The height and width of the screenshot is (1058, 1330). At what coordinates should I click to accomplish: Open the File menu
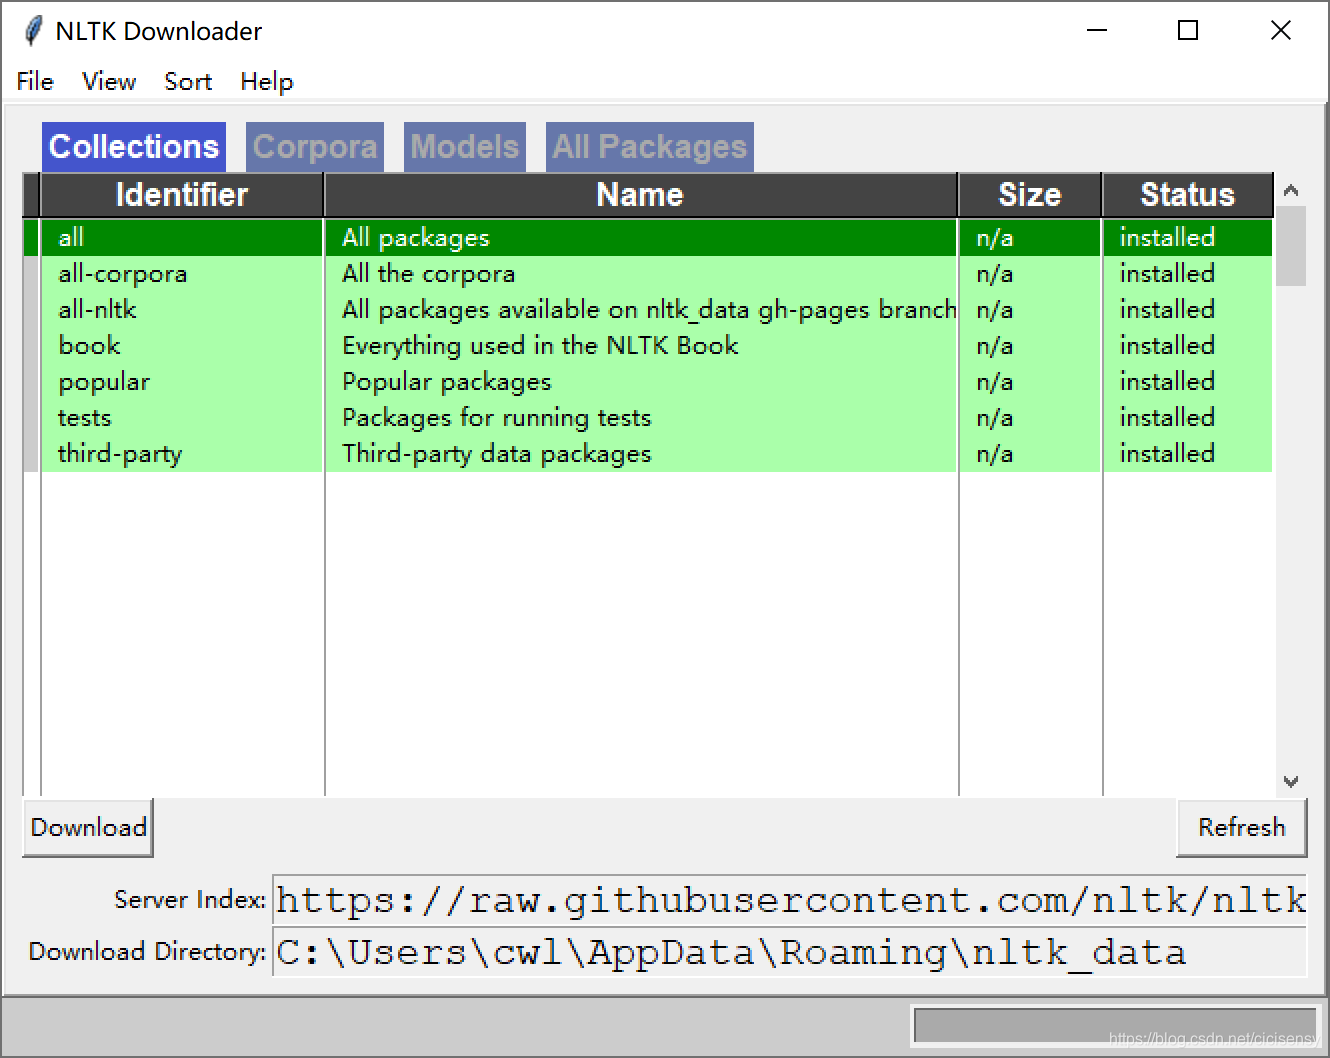click(x=35, y=81)
